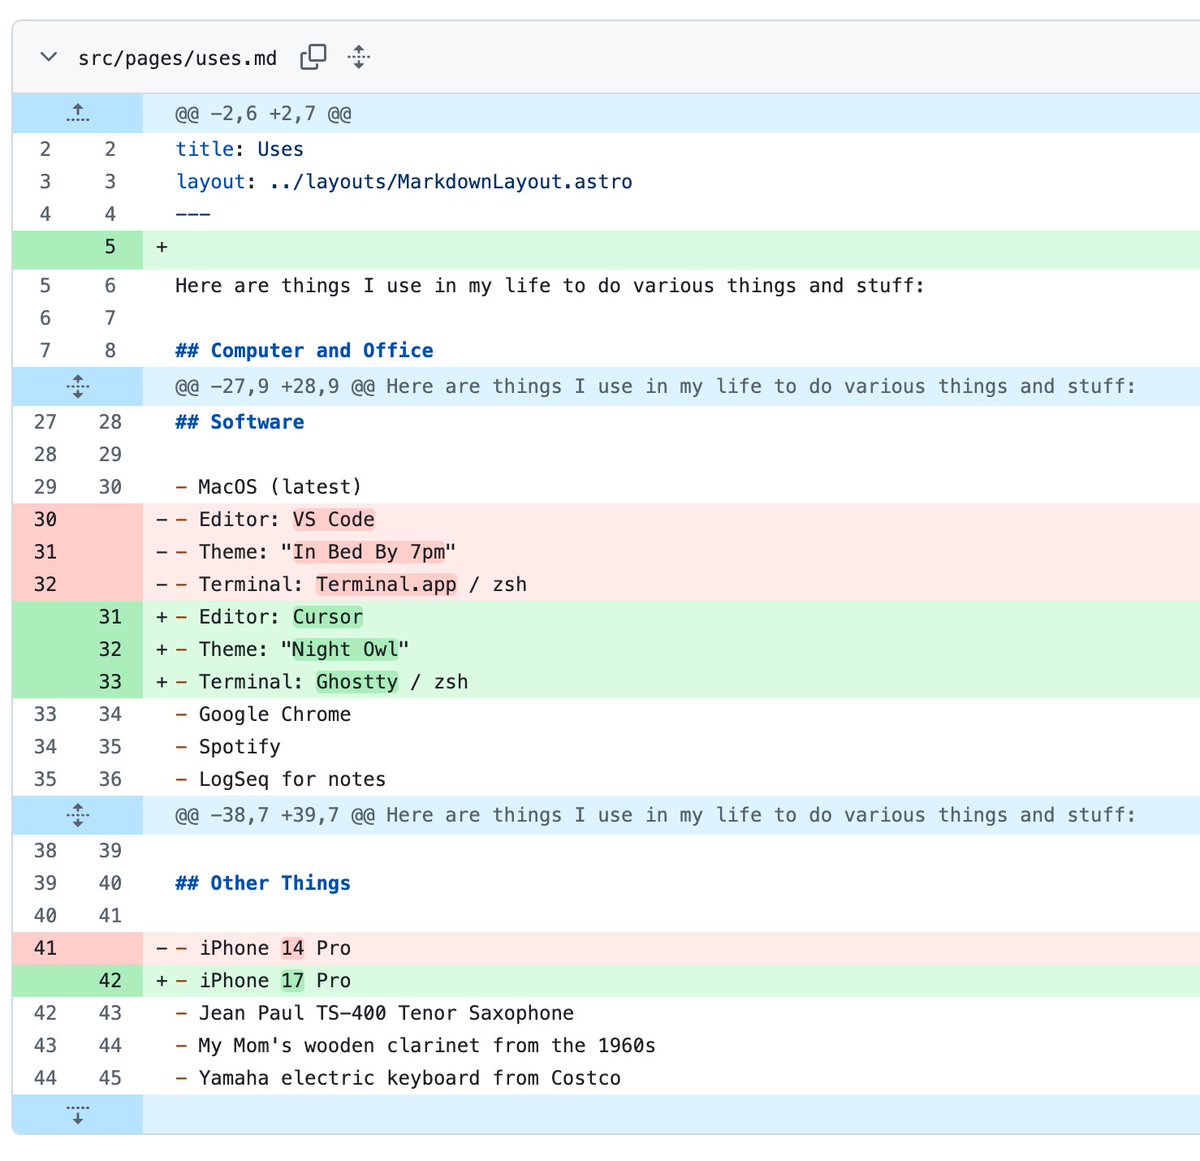1200x1161 pixels.
Task: Click the 'LogSeq for notes' line
Action: coord(280,779)
